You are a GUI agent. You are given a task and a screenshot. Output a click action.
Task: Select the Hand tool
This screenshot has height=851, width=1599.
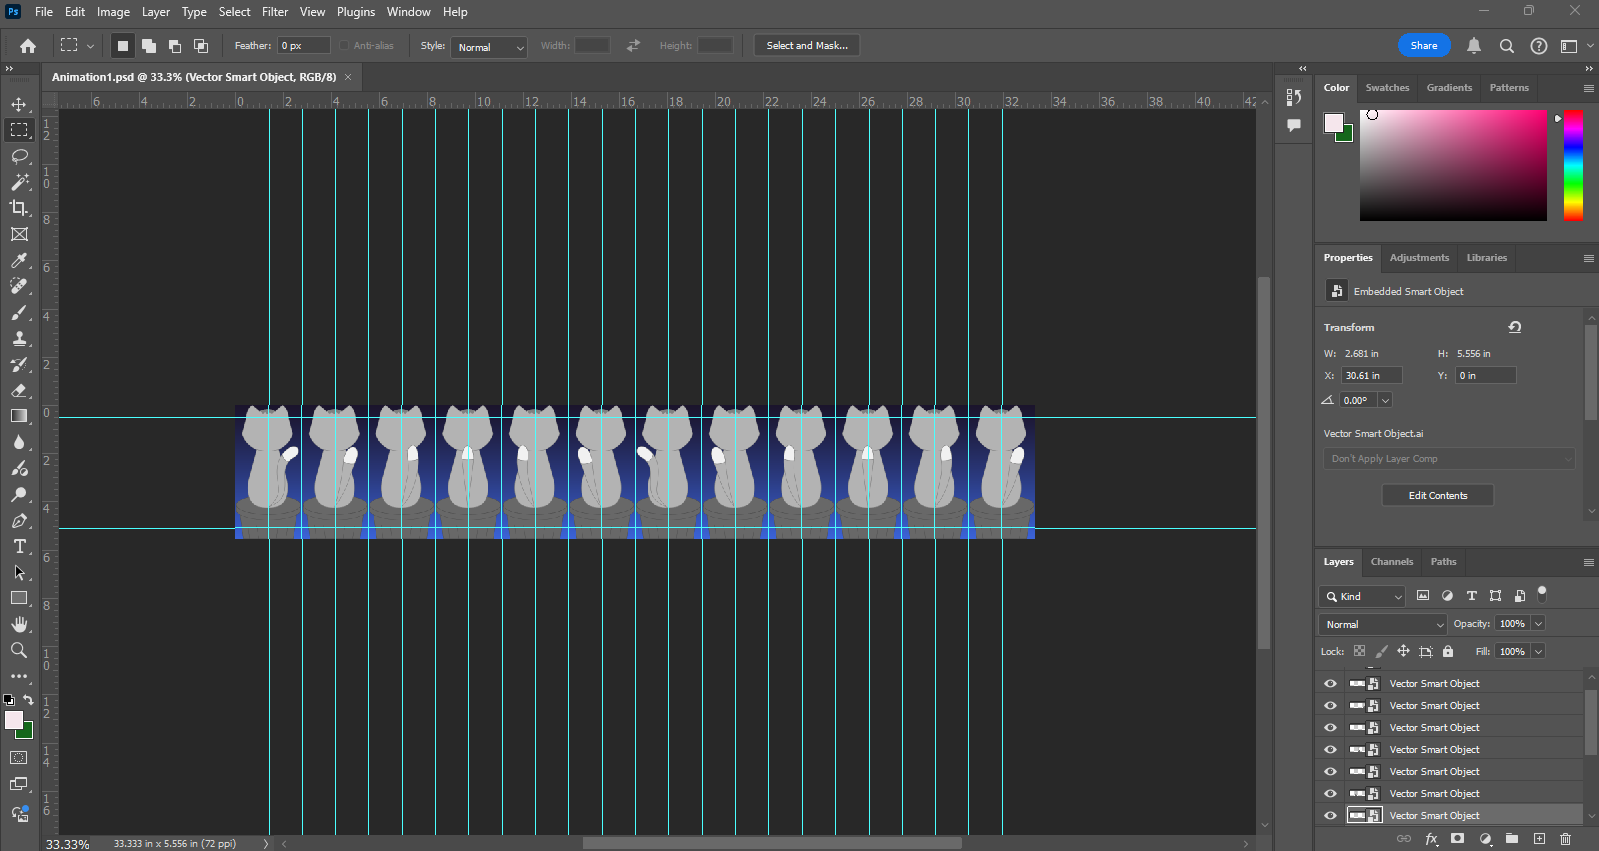pyautogui.click(x=19, y=624)
